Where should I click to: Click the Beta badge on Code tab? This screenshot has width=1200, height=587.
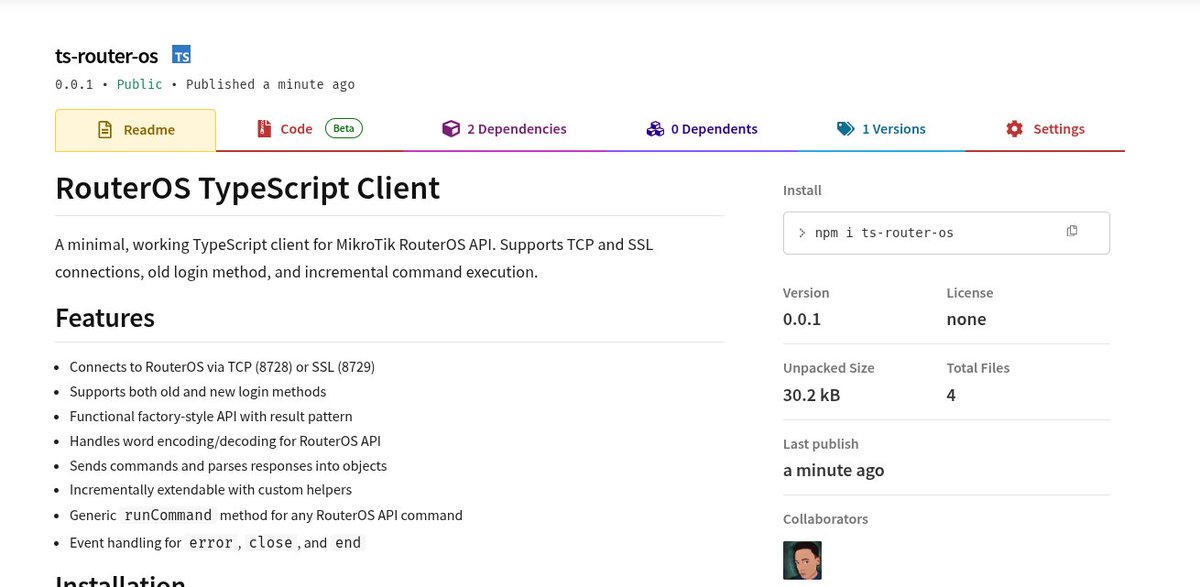[x=343, y=128]
